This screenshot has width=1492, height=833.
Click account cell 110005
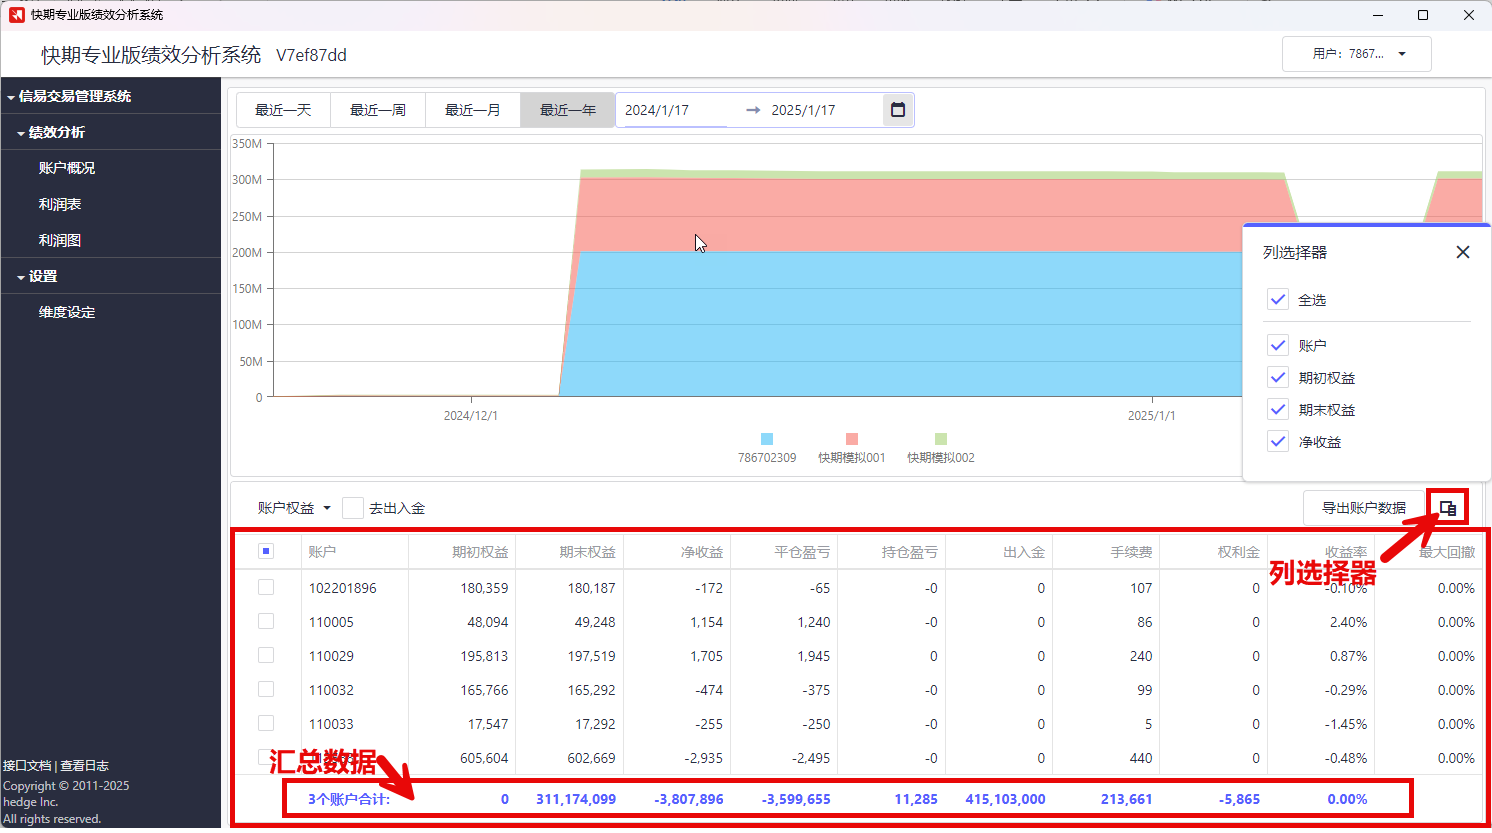point(331,622)
